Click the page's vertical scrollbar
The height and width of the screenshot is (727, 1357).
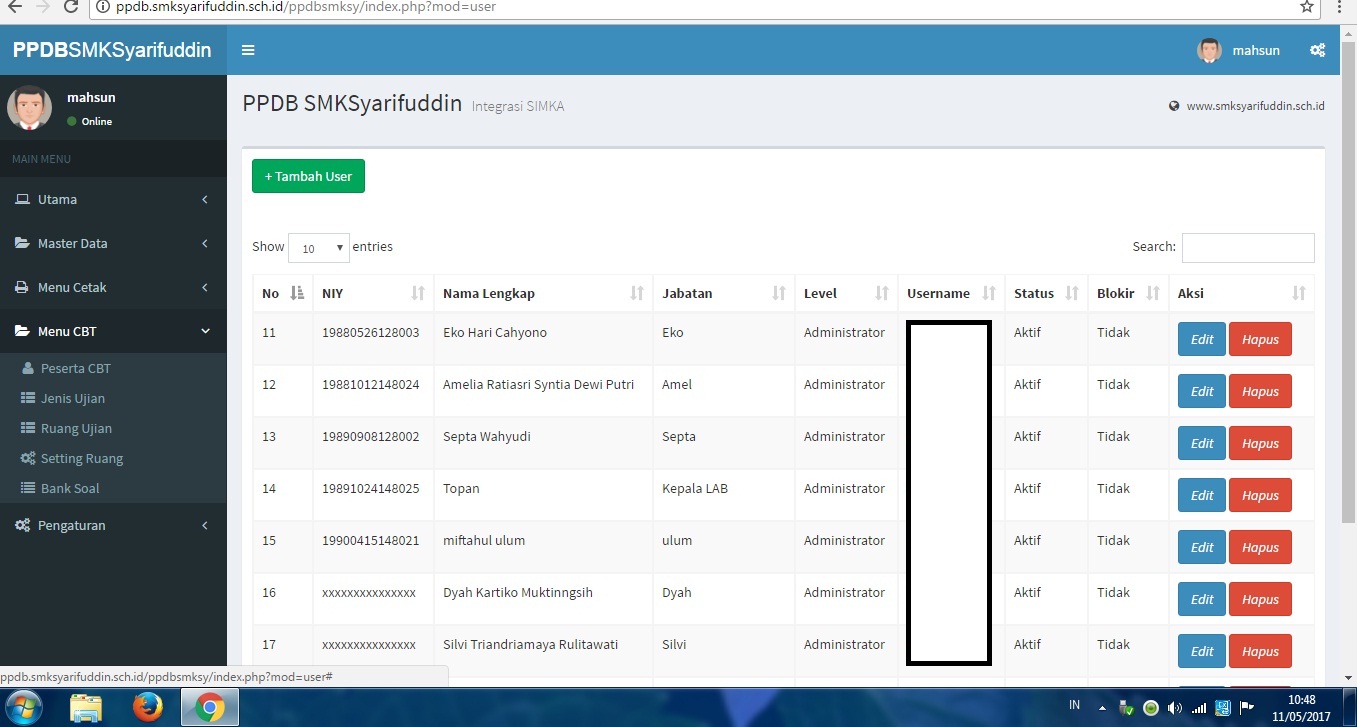1348,300
